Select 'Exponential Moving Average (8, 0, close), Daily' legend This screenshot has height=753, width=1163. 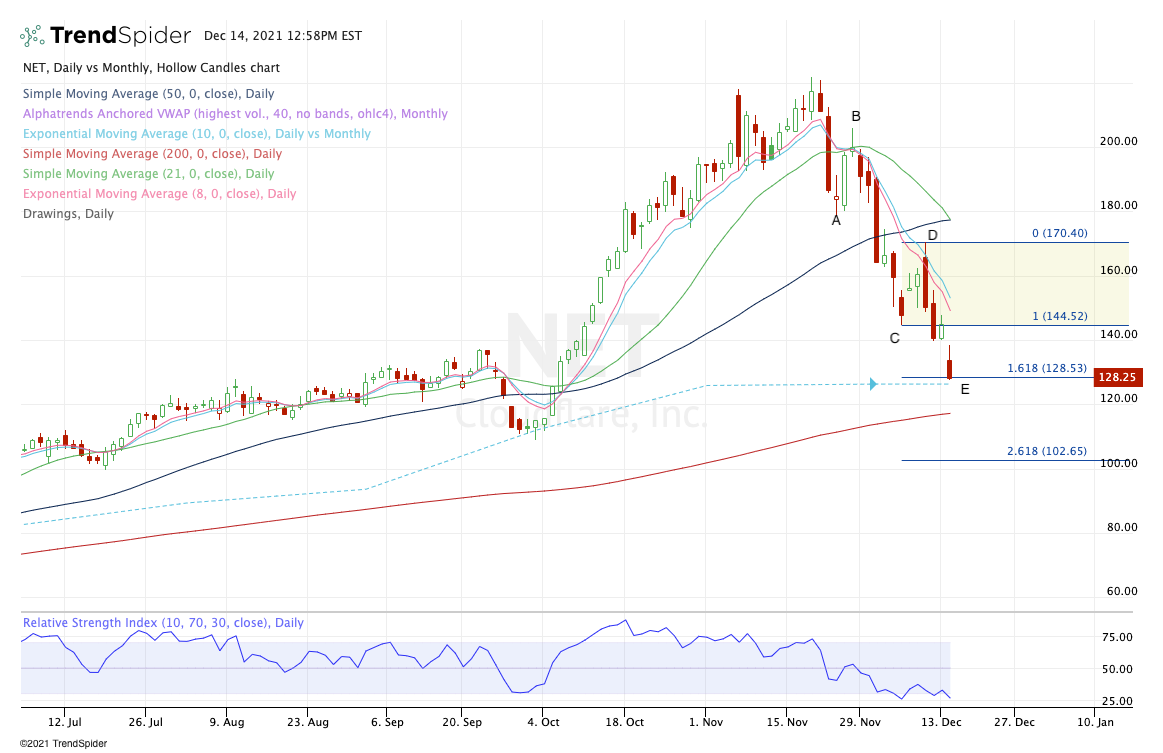tap(159, 194)
